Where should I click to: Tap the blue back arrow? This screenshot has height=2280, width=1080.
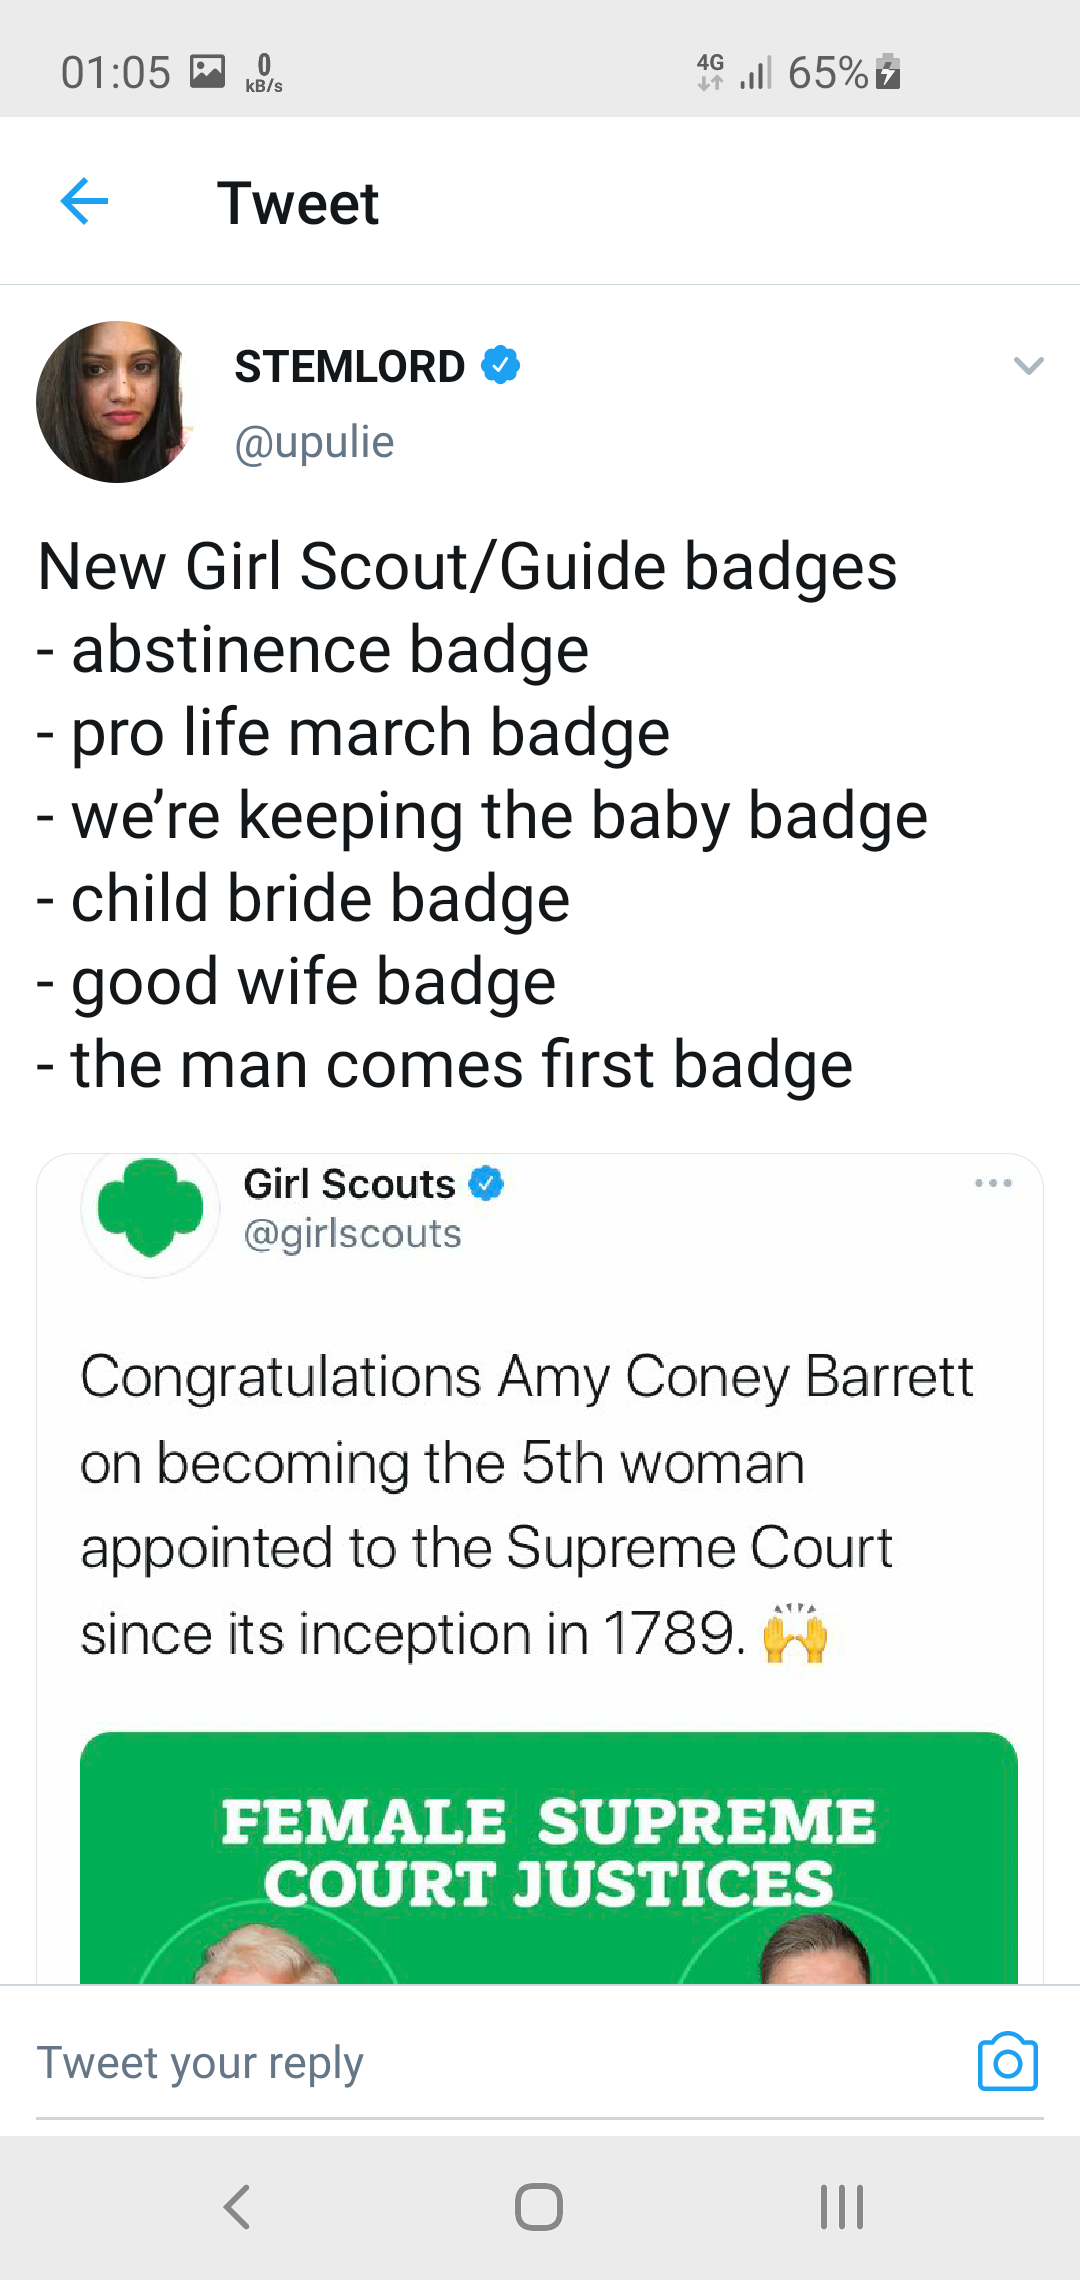[84, 202]
